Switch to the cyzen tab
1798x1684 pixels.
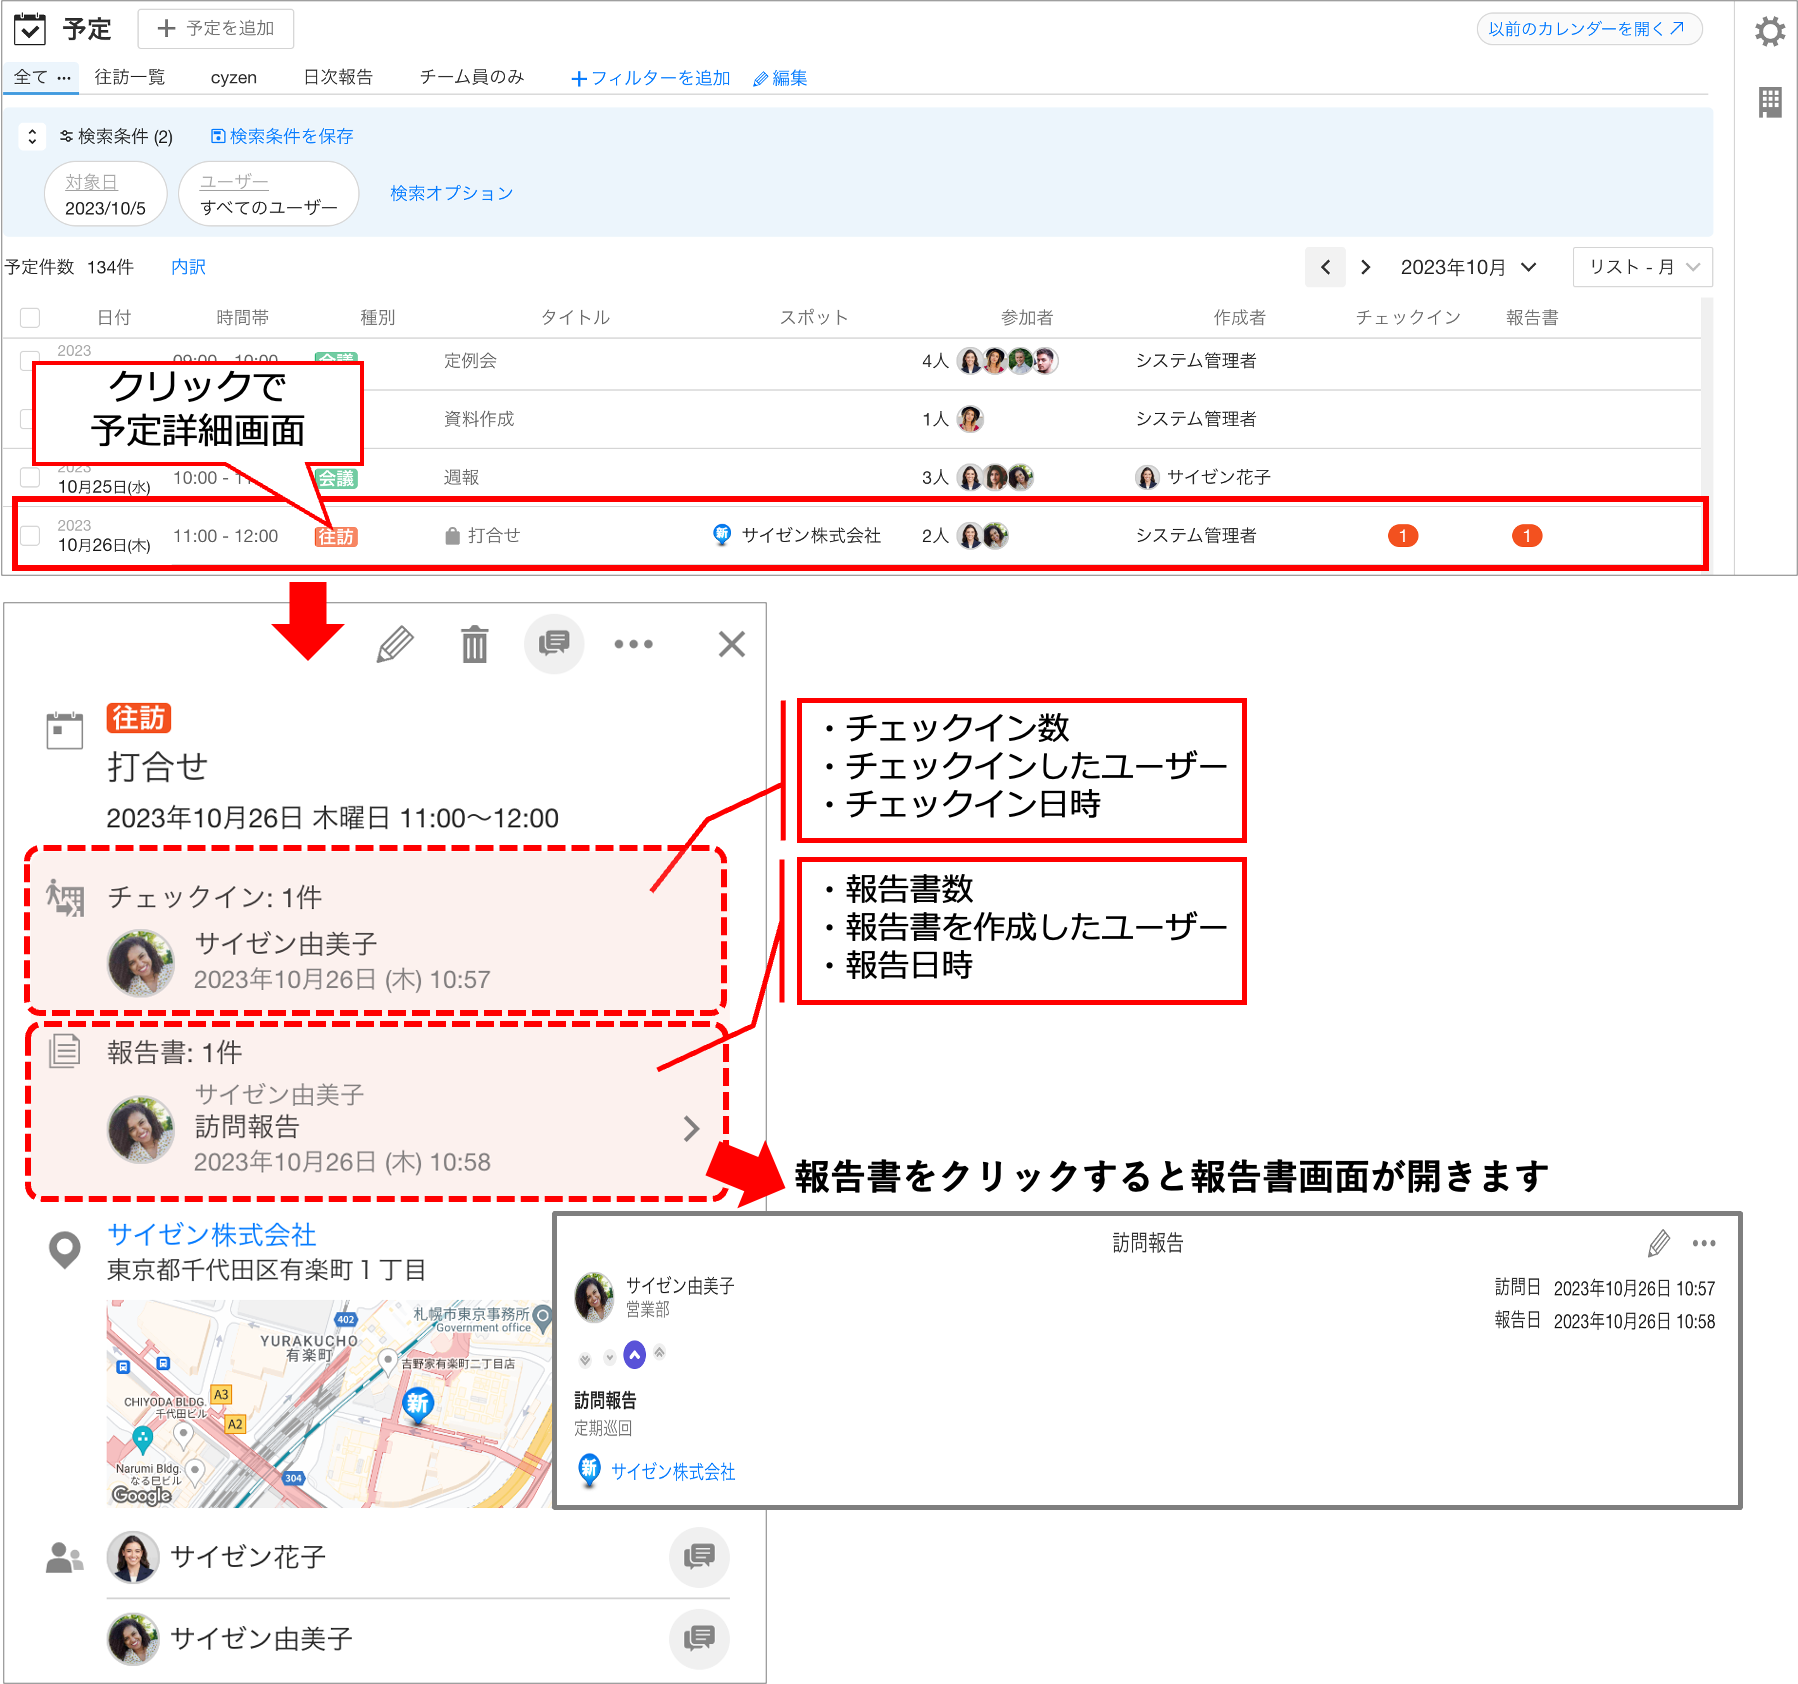234,77
